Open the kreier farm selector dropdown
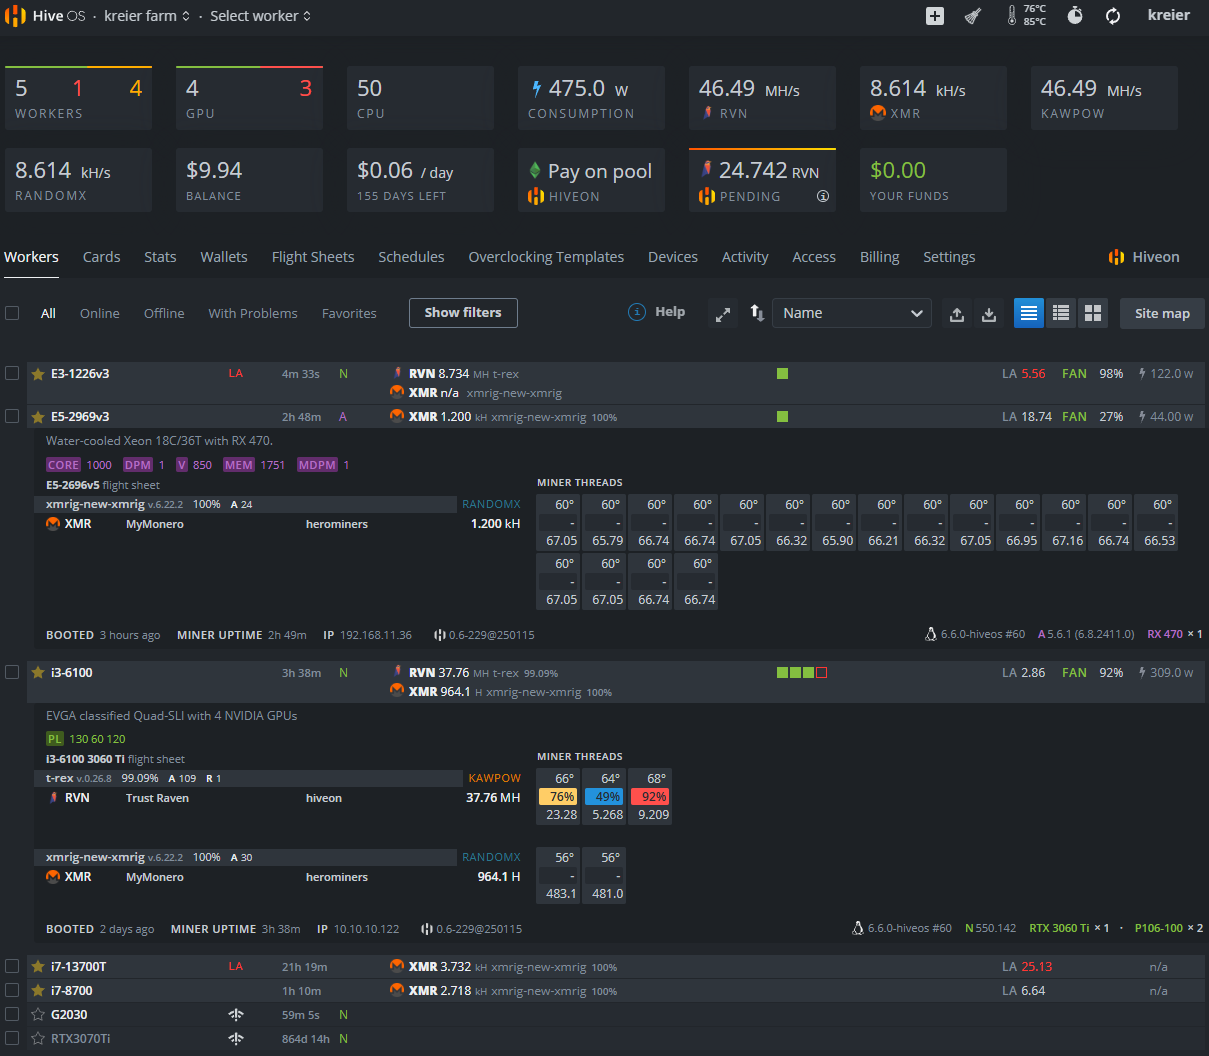Screen dimensions: 1209x1056 pos(146,16)
